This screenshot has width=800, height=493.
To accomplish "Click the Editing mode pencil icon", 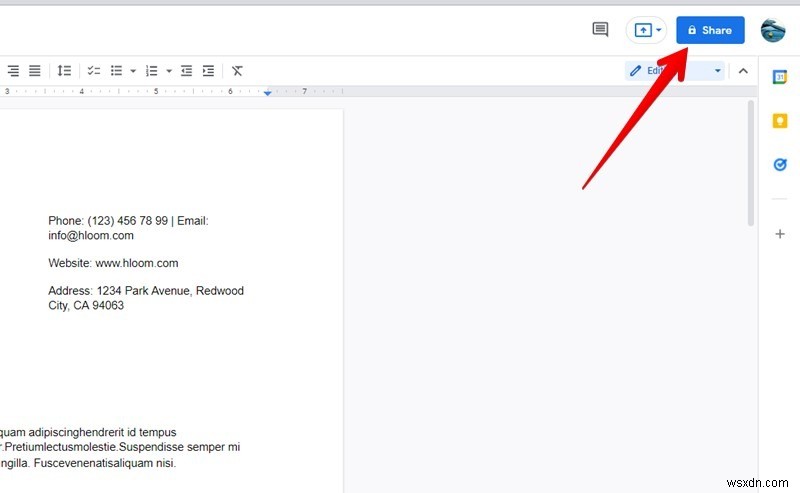I will 635,71.
